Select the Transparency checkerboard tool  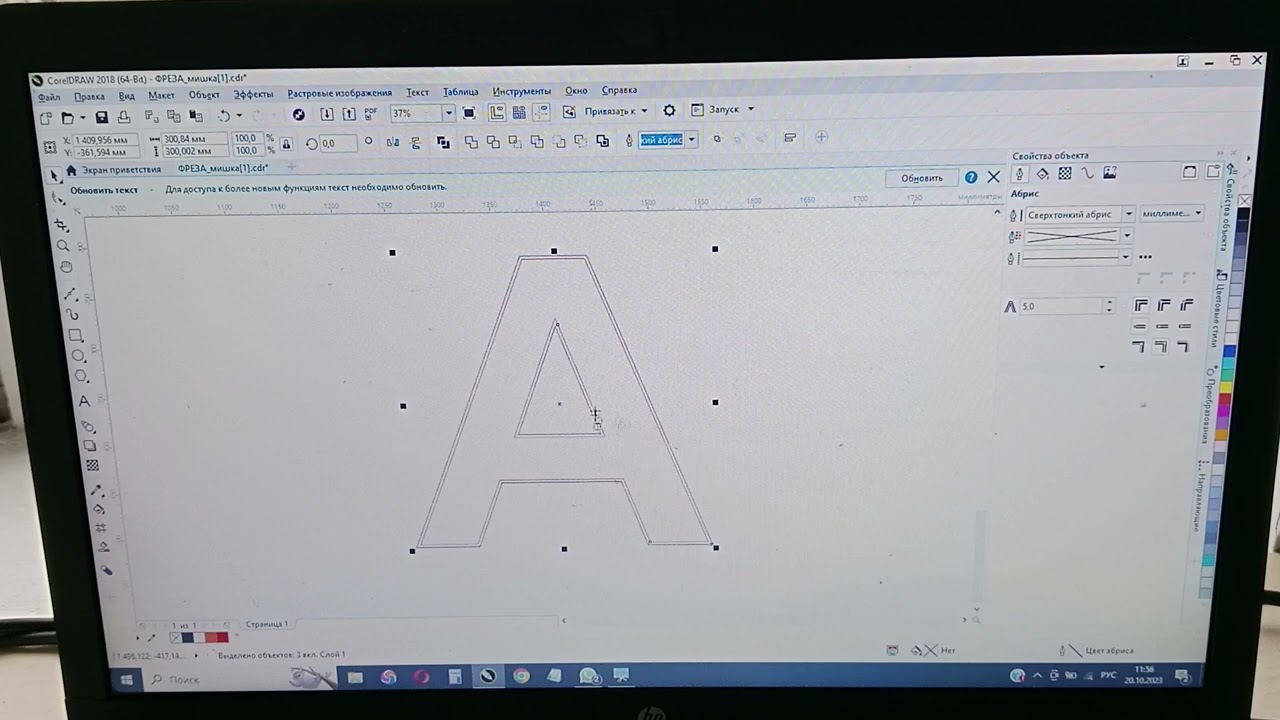point(92,466)
